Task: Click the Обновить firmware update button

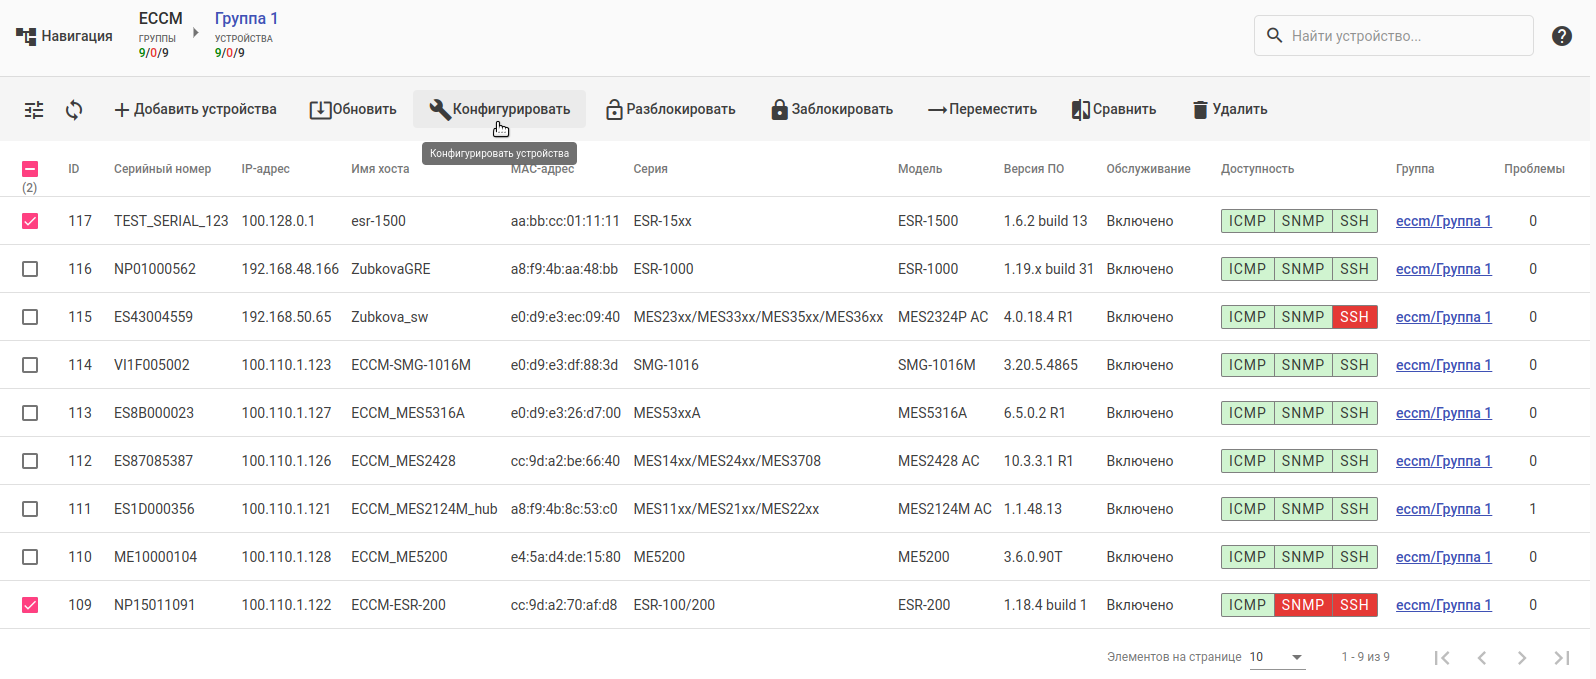Action: tap(353, 110)
